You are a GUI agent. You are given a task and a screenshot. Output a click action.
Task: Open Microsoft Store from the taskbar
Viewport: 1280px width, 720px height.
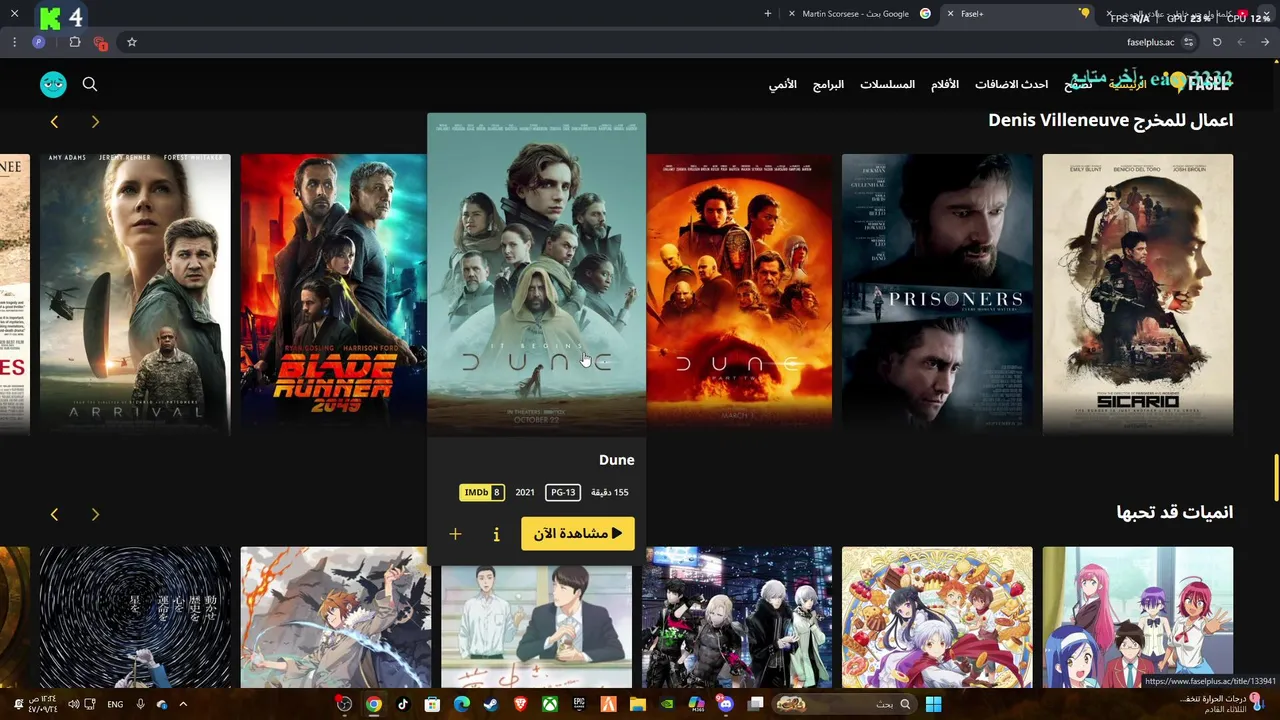pos(432,704)
